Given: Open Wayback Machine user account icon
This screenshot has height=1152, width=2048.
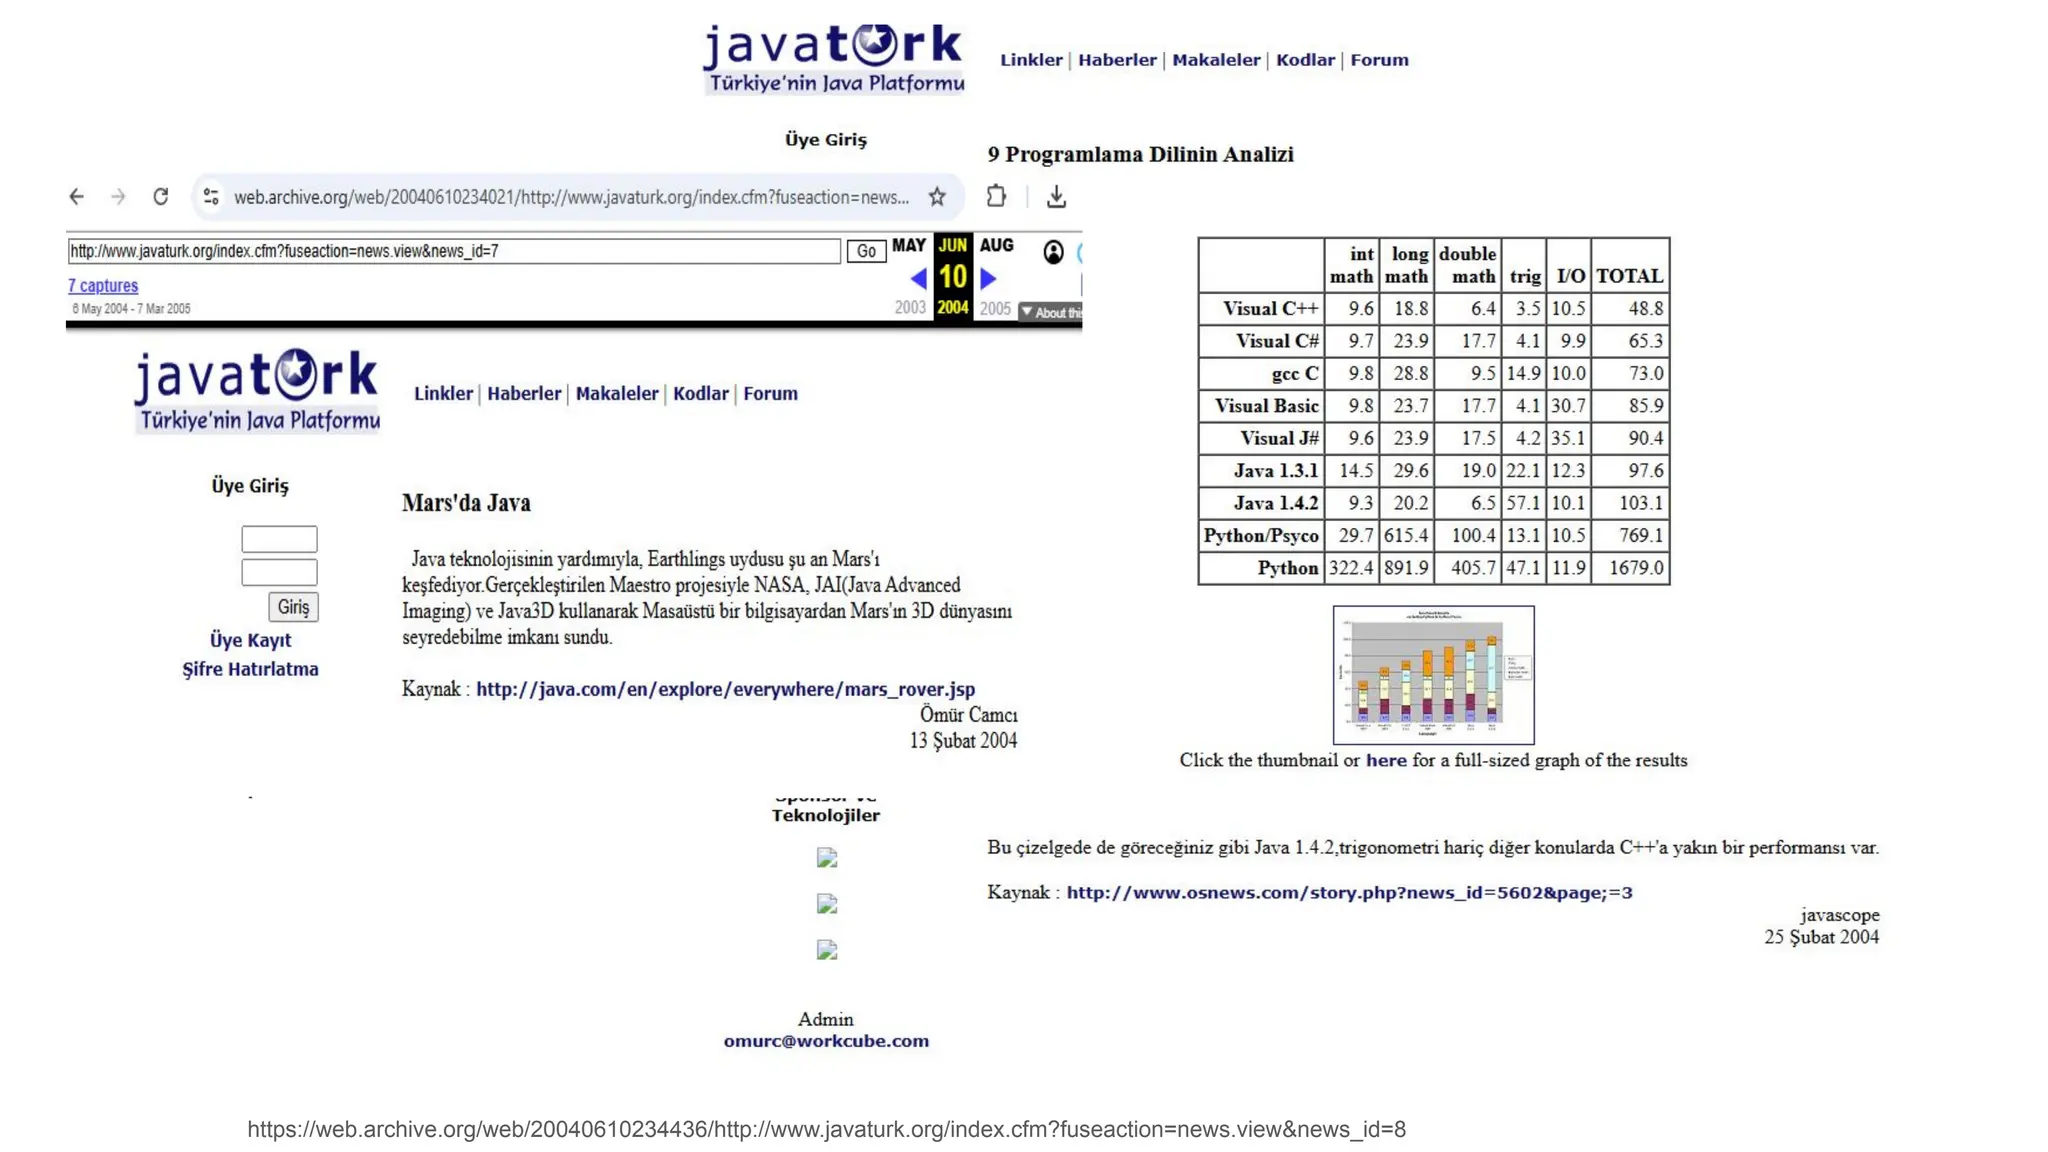Looking at the screenshot, I should 1053,252.
